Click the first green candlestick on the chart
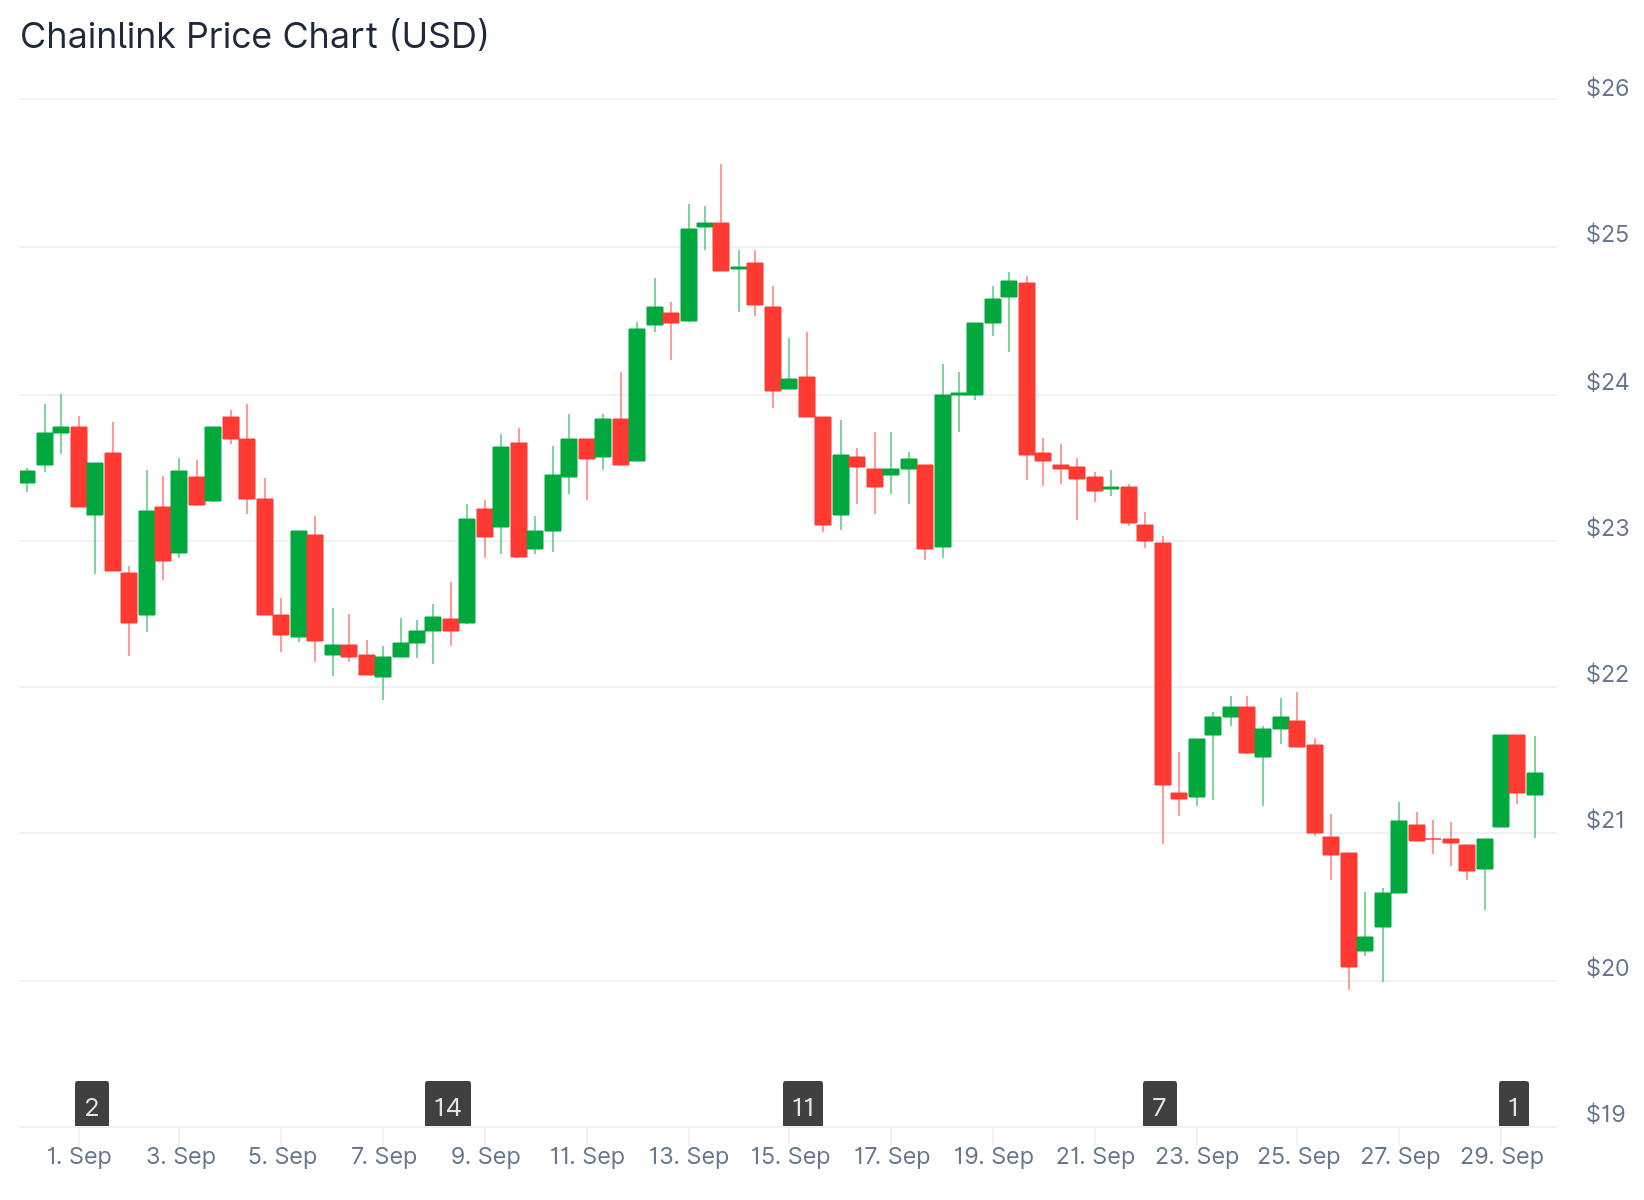The height and width of the screenshot is (1200, 1644). pyautogui.click(x=28, y=477)
